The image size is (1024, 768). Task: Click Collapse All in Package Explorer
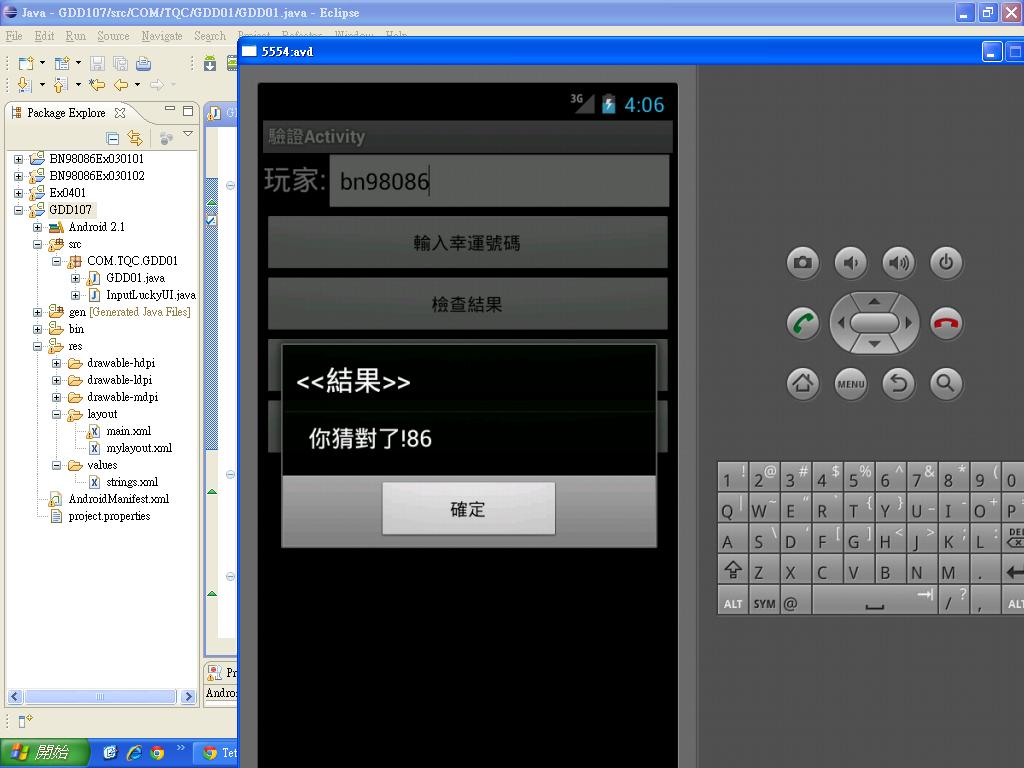(113, 138)
